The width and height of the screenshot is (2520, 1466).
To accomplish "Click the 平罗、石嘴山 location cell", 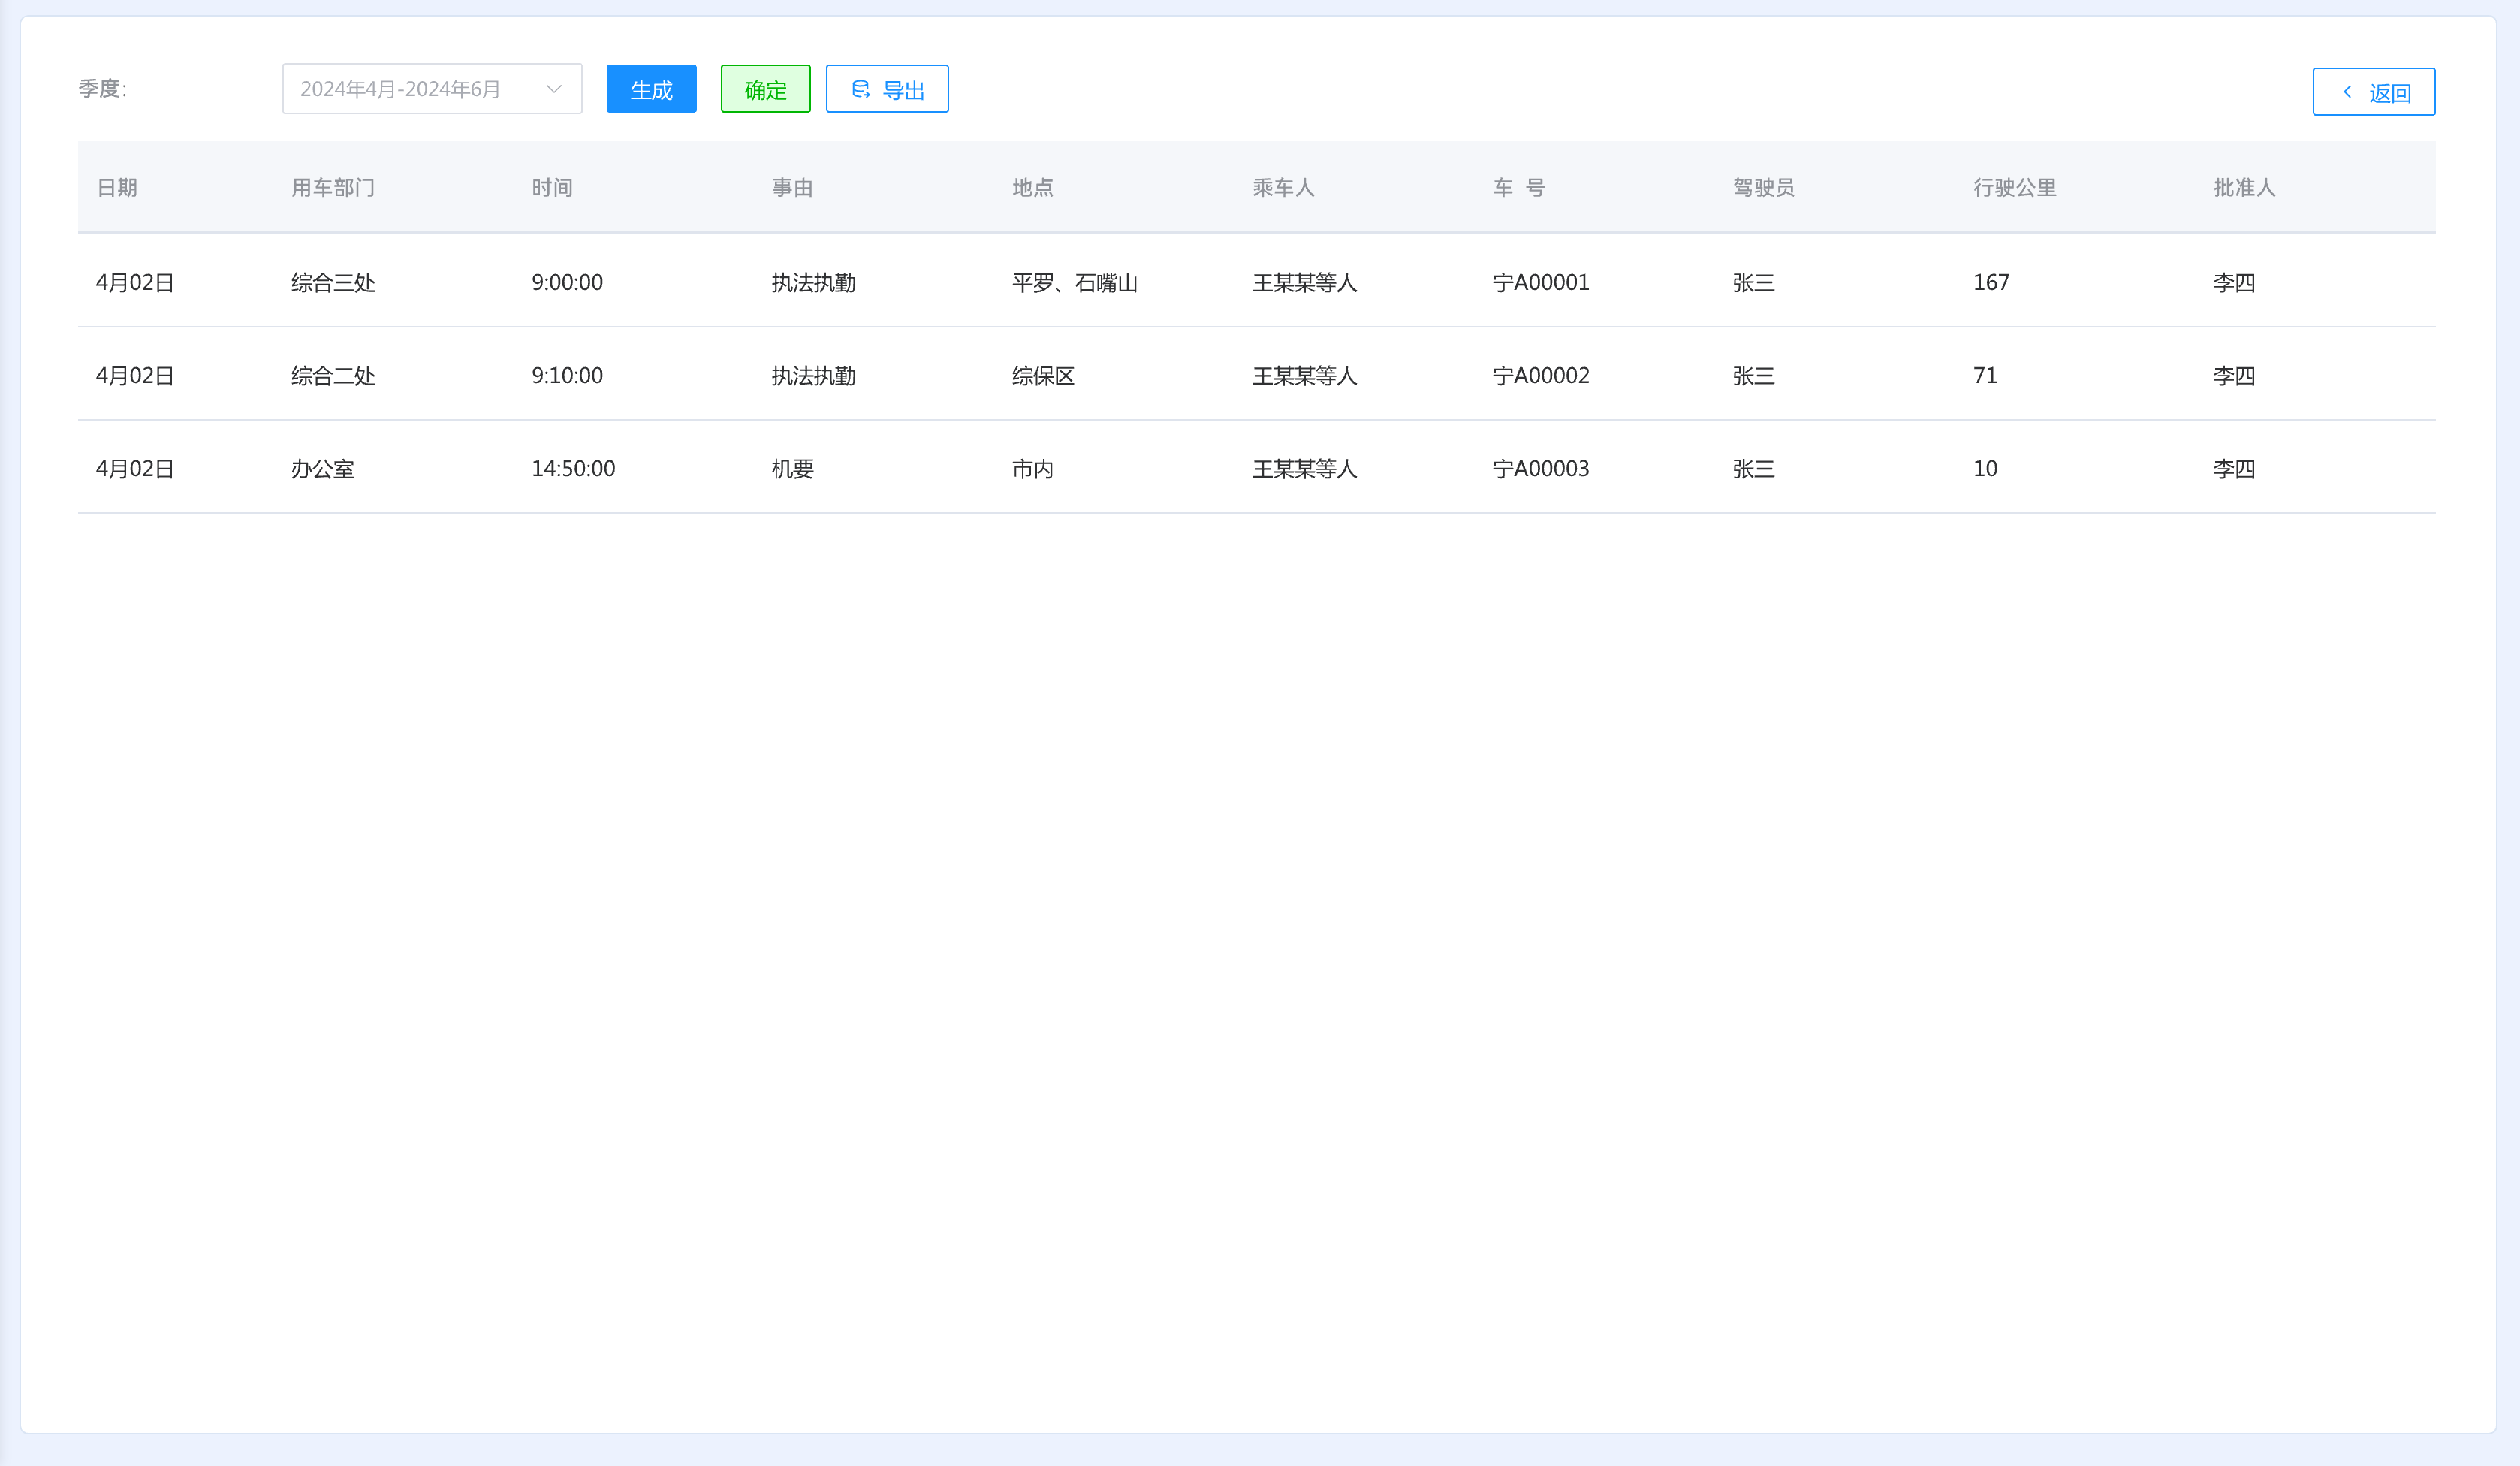I will 1074,283.
